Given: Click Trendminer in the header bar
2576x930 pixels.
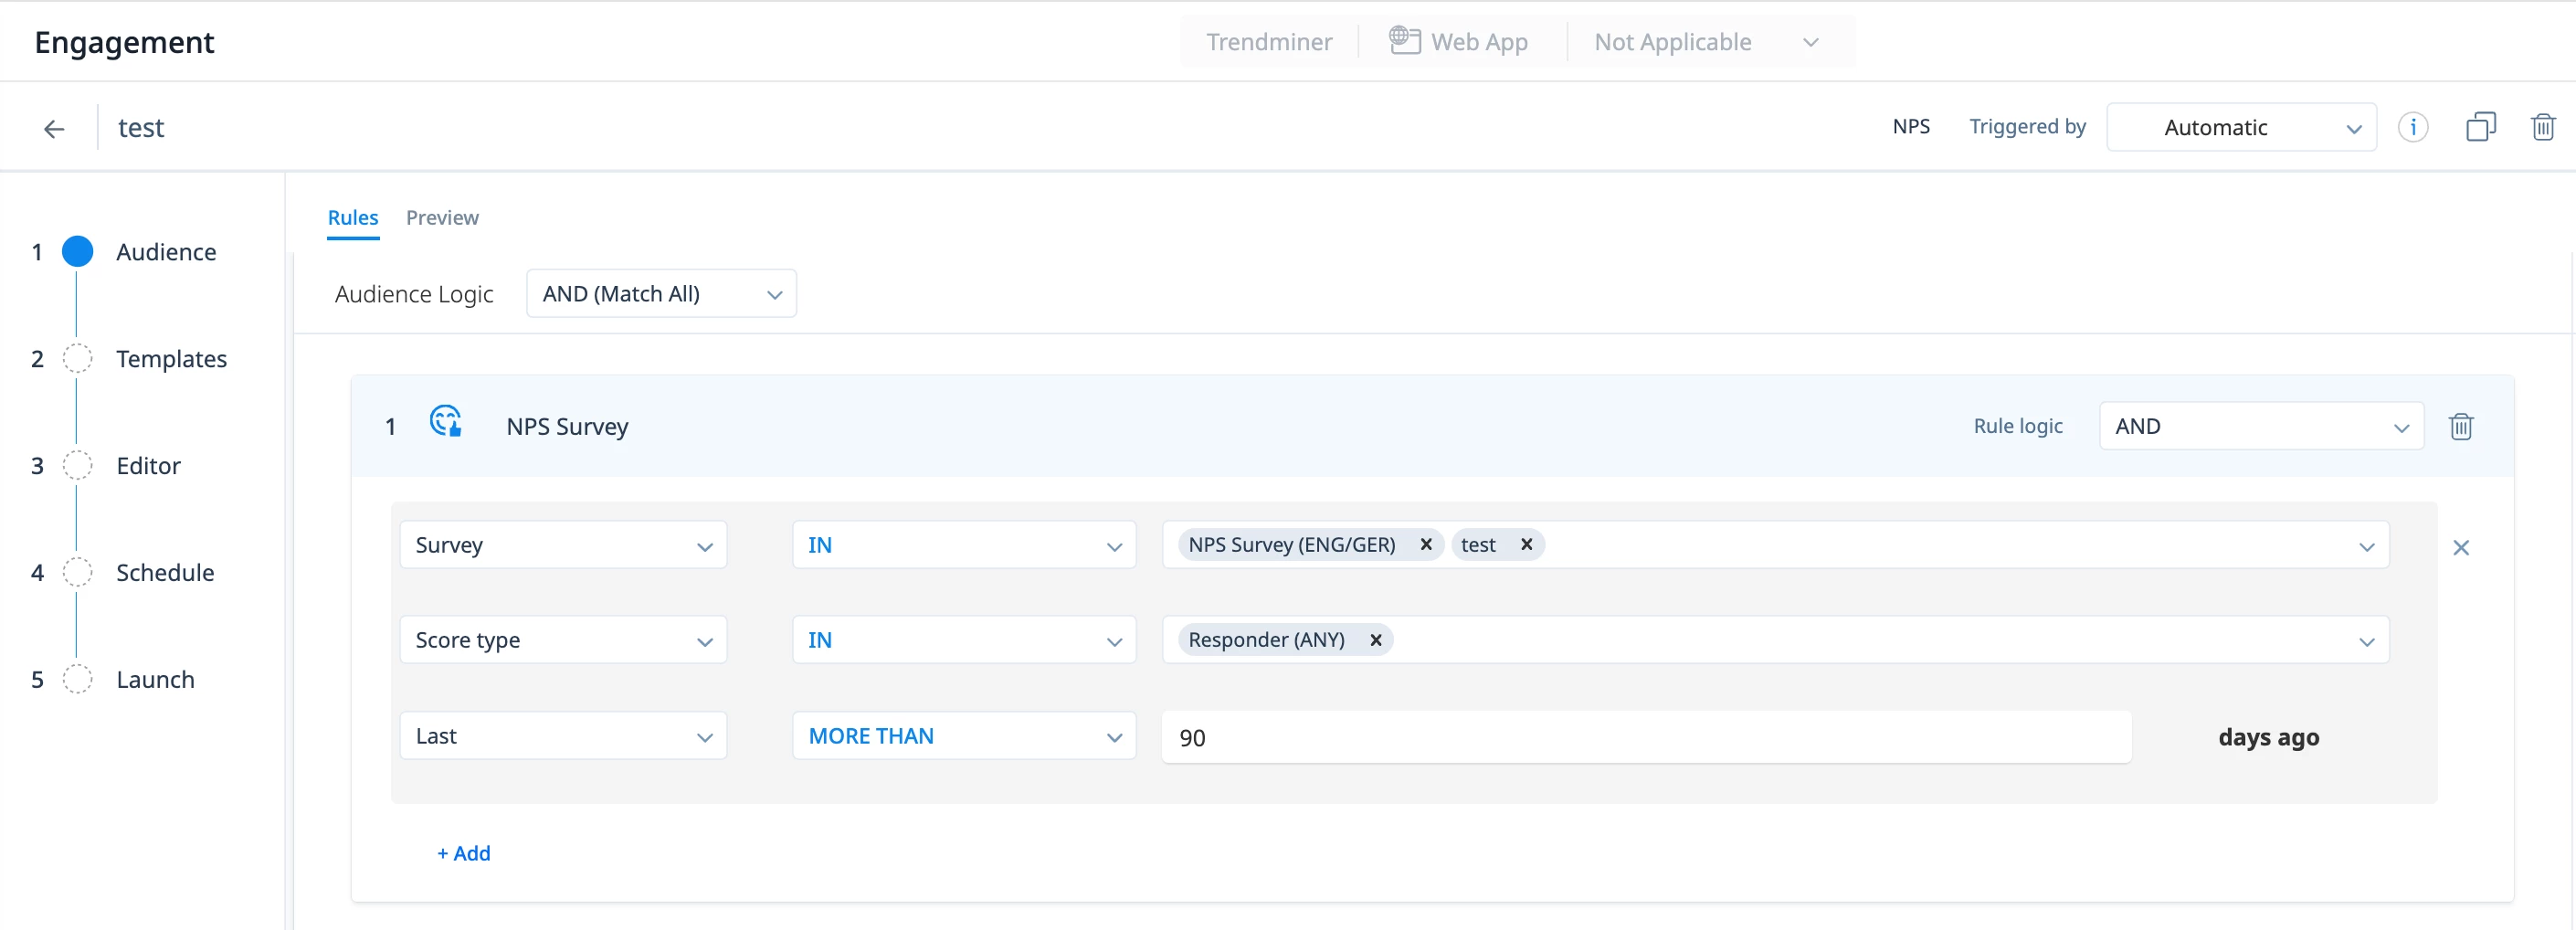Looking at the screenshot, I should tap(1268, 42).
